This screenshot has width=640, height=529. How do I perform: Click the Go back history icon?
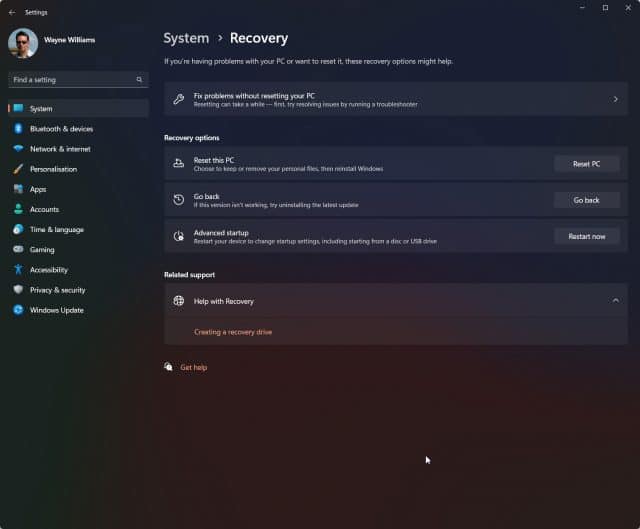178,200
